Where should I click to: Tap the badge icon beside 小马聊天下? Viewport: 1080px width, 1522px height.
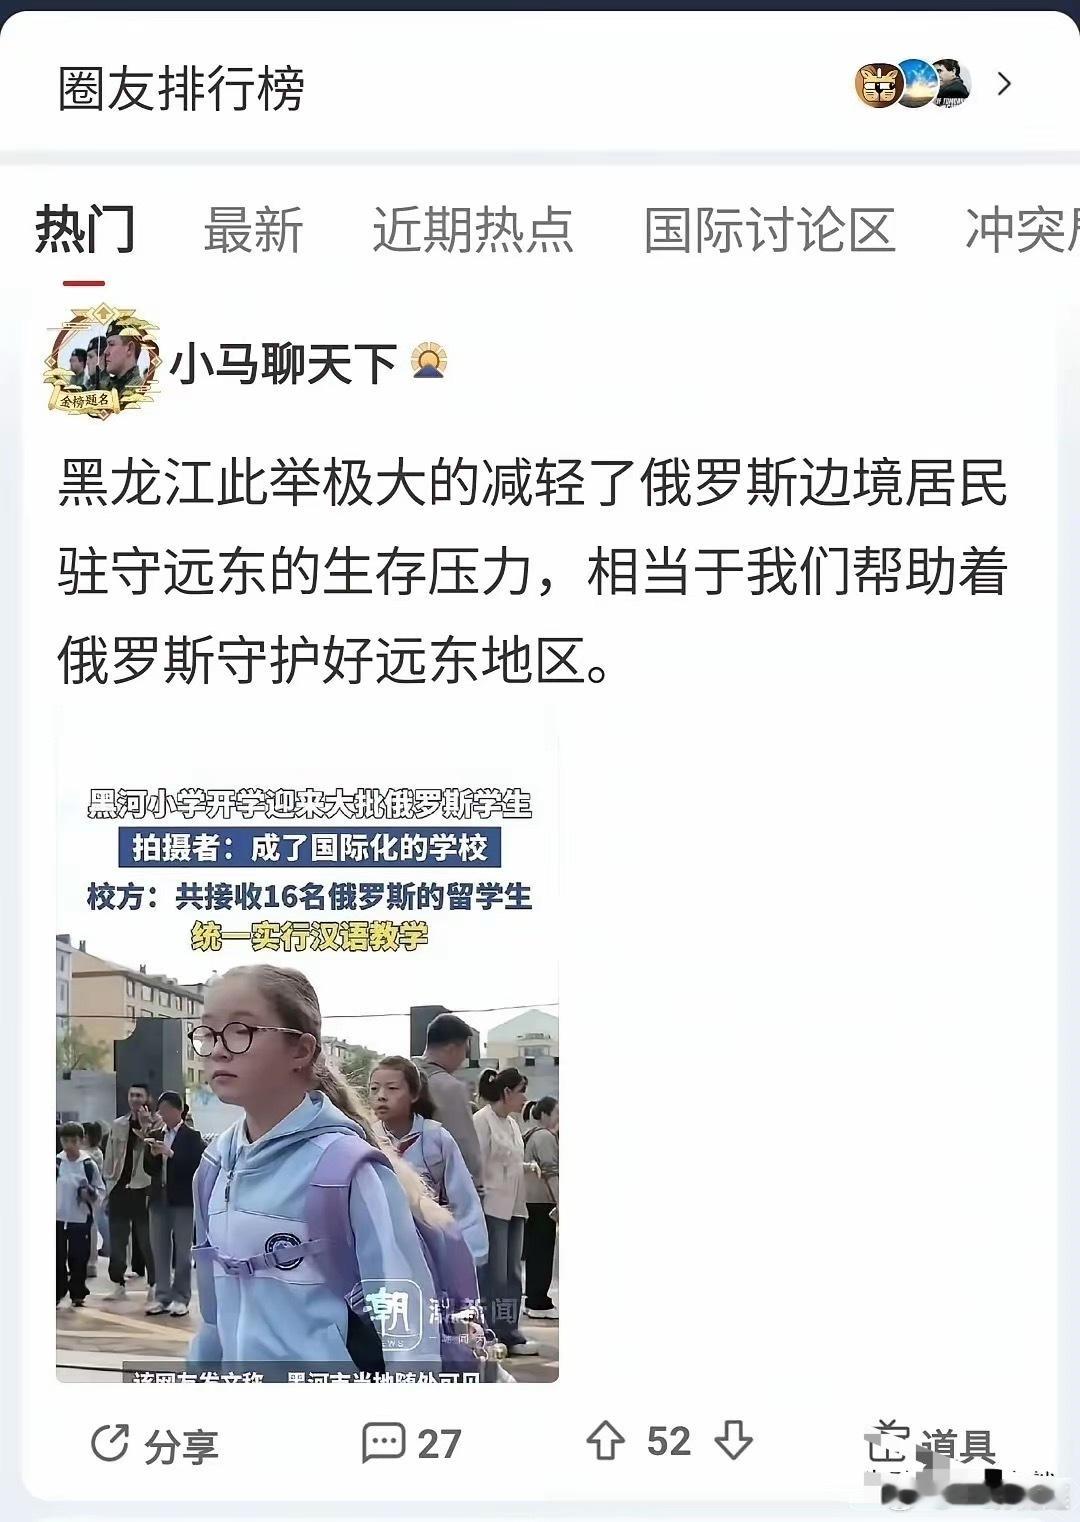(x=429, y=361)
